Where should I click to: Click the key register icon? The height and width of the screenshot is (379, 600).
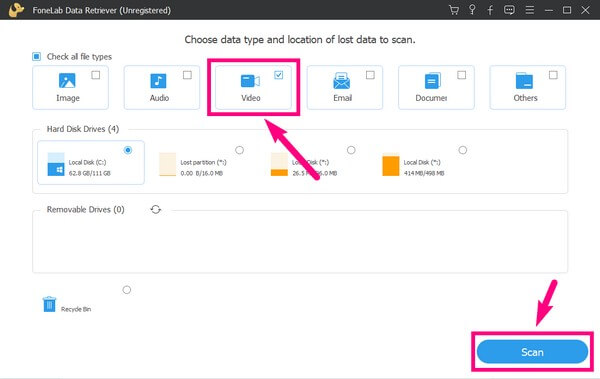coord(472,10)
